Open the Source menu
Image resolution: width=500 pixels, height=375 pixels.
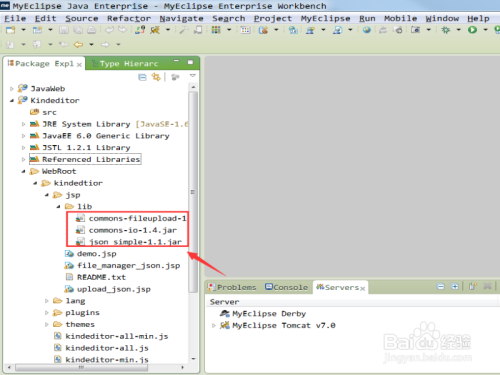(x=82, y=18)
